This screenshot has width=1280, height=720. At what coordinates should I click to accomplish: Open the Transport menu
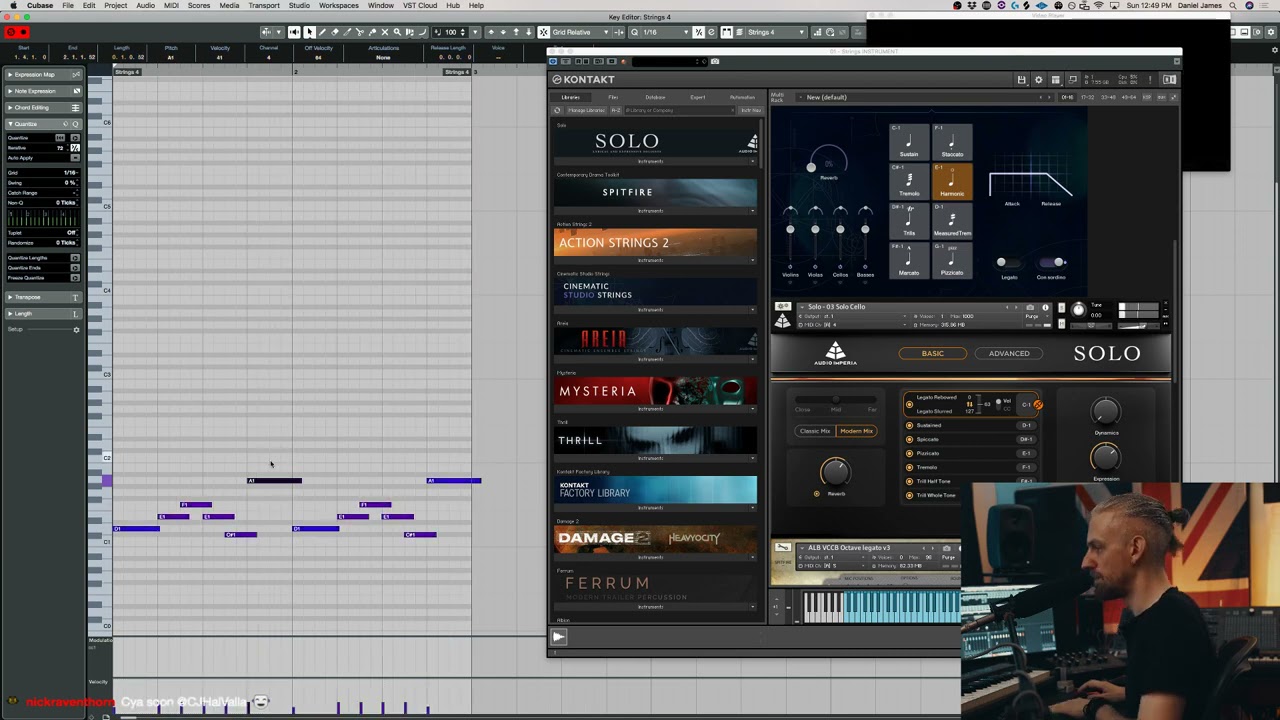click(264, 6)
